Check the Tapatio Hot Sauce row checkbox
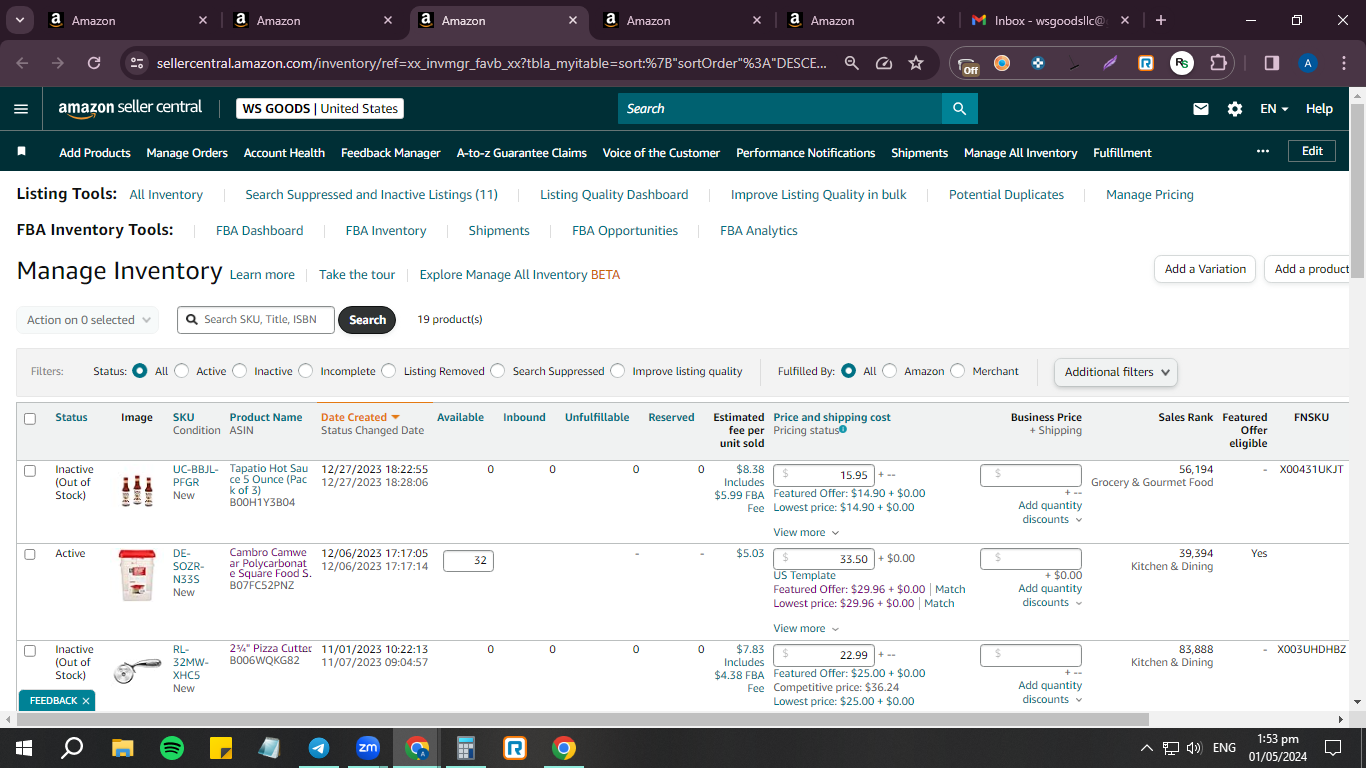Screen dimensions: 1366x768 coord(30,470)
